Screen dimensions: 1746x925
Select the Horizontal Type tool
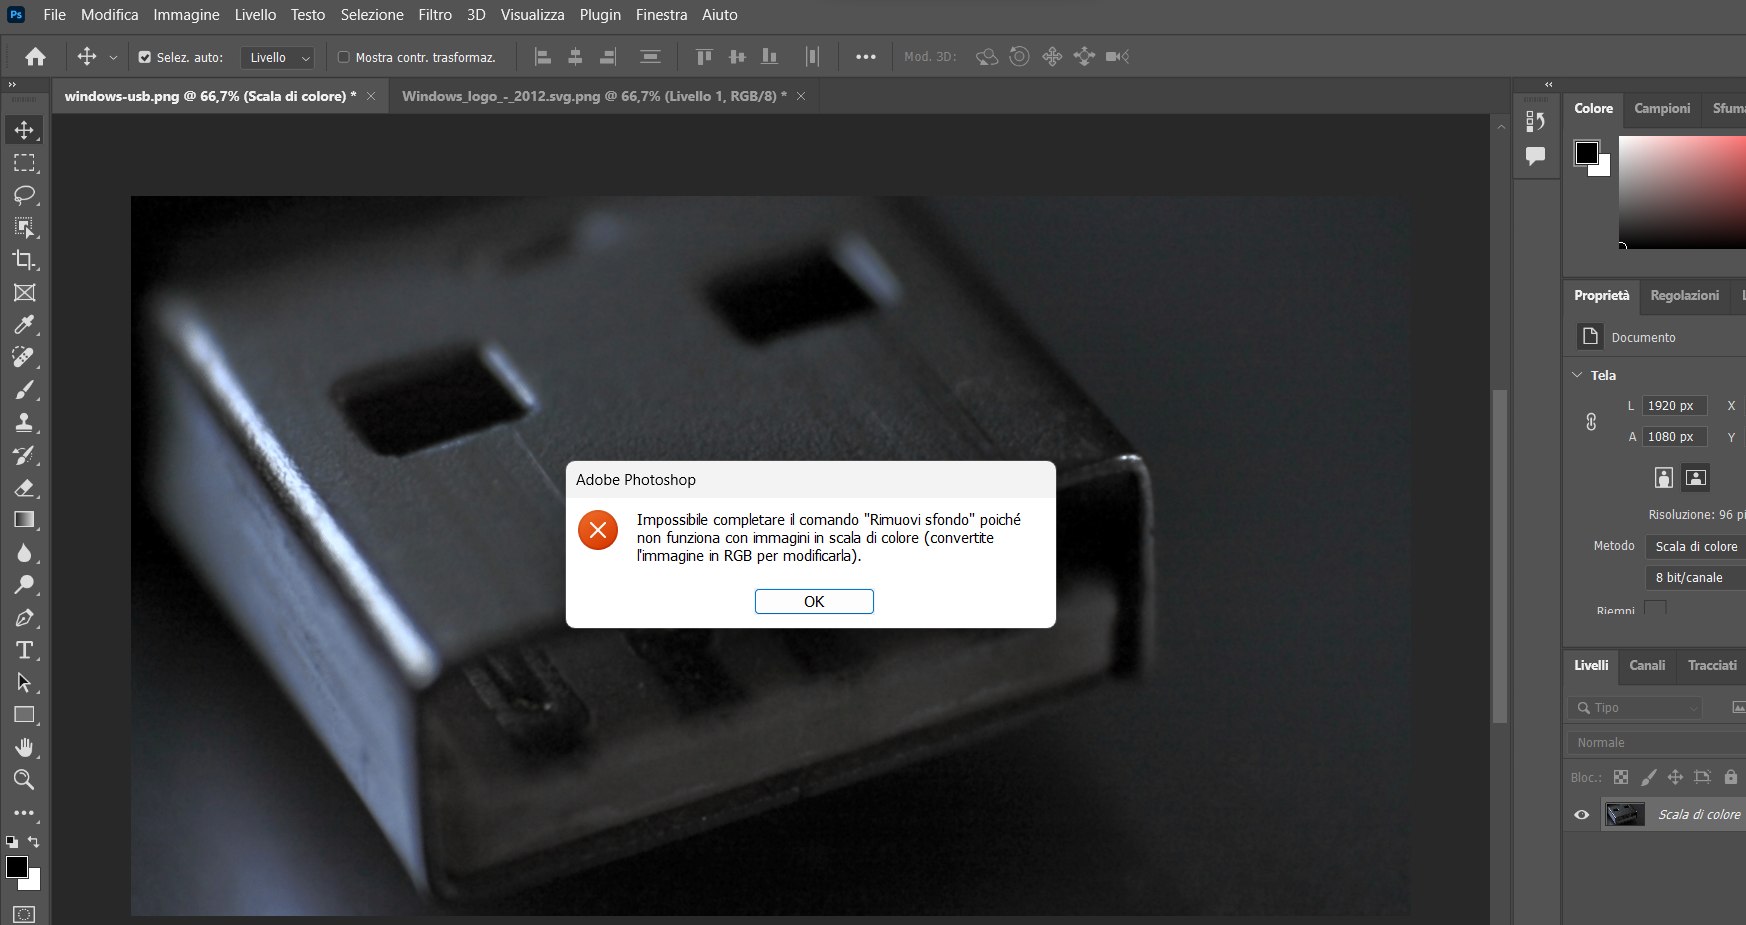[x=25, y=649]
